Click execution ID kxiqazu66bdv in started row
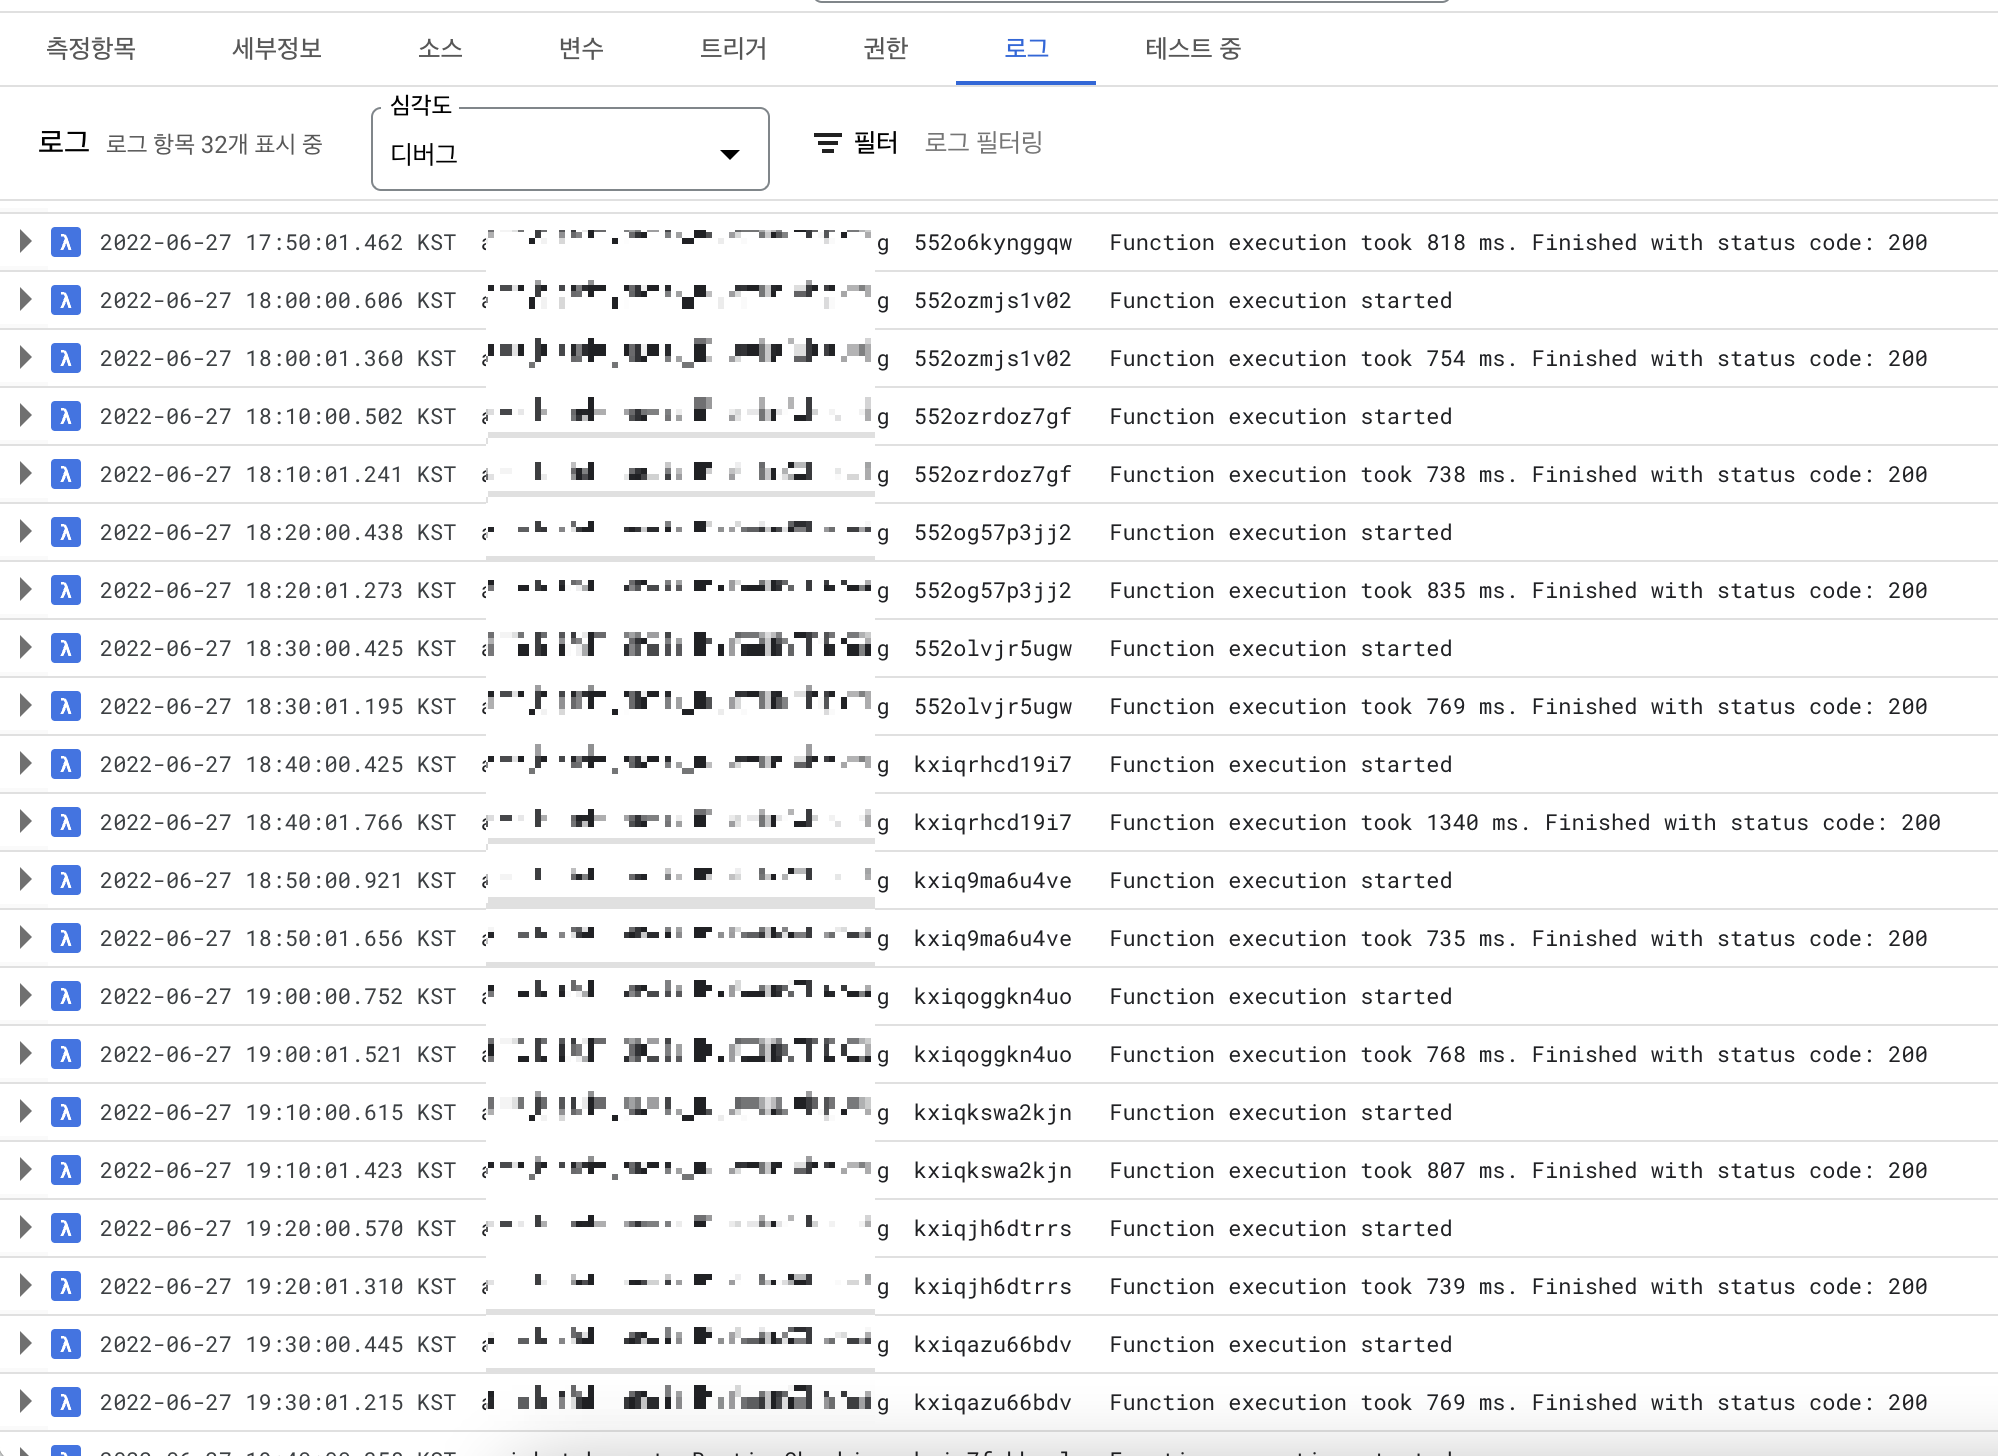 click(x=993, y=1344)
